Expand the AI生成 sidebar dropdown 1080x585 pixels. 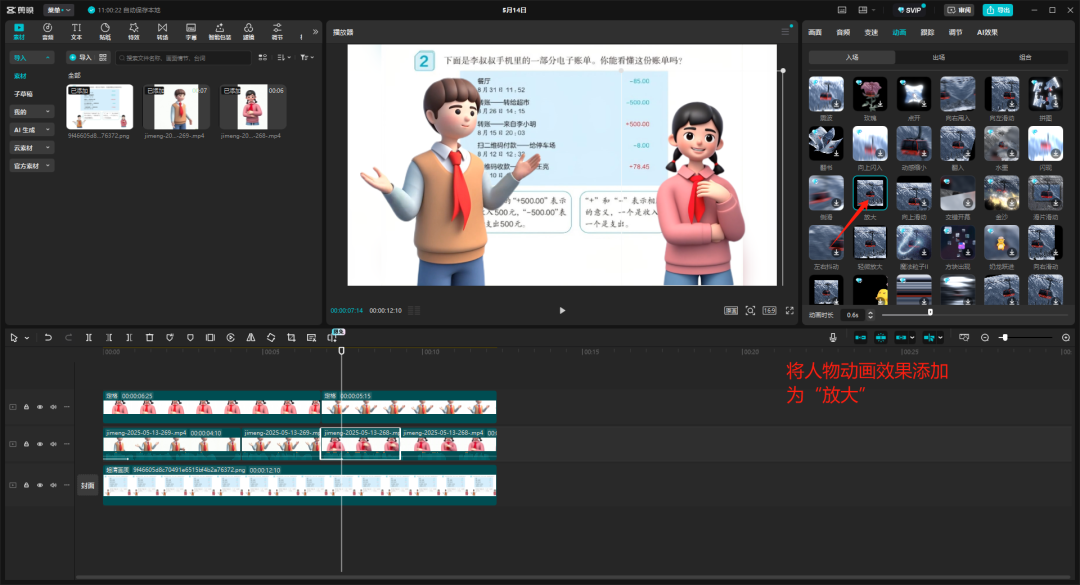(x=31, y=130)
